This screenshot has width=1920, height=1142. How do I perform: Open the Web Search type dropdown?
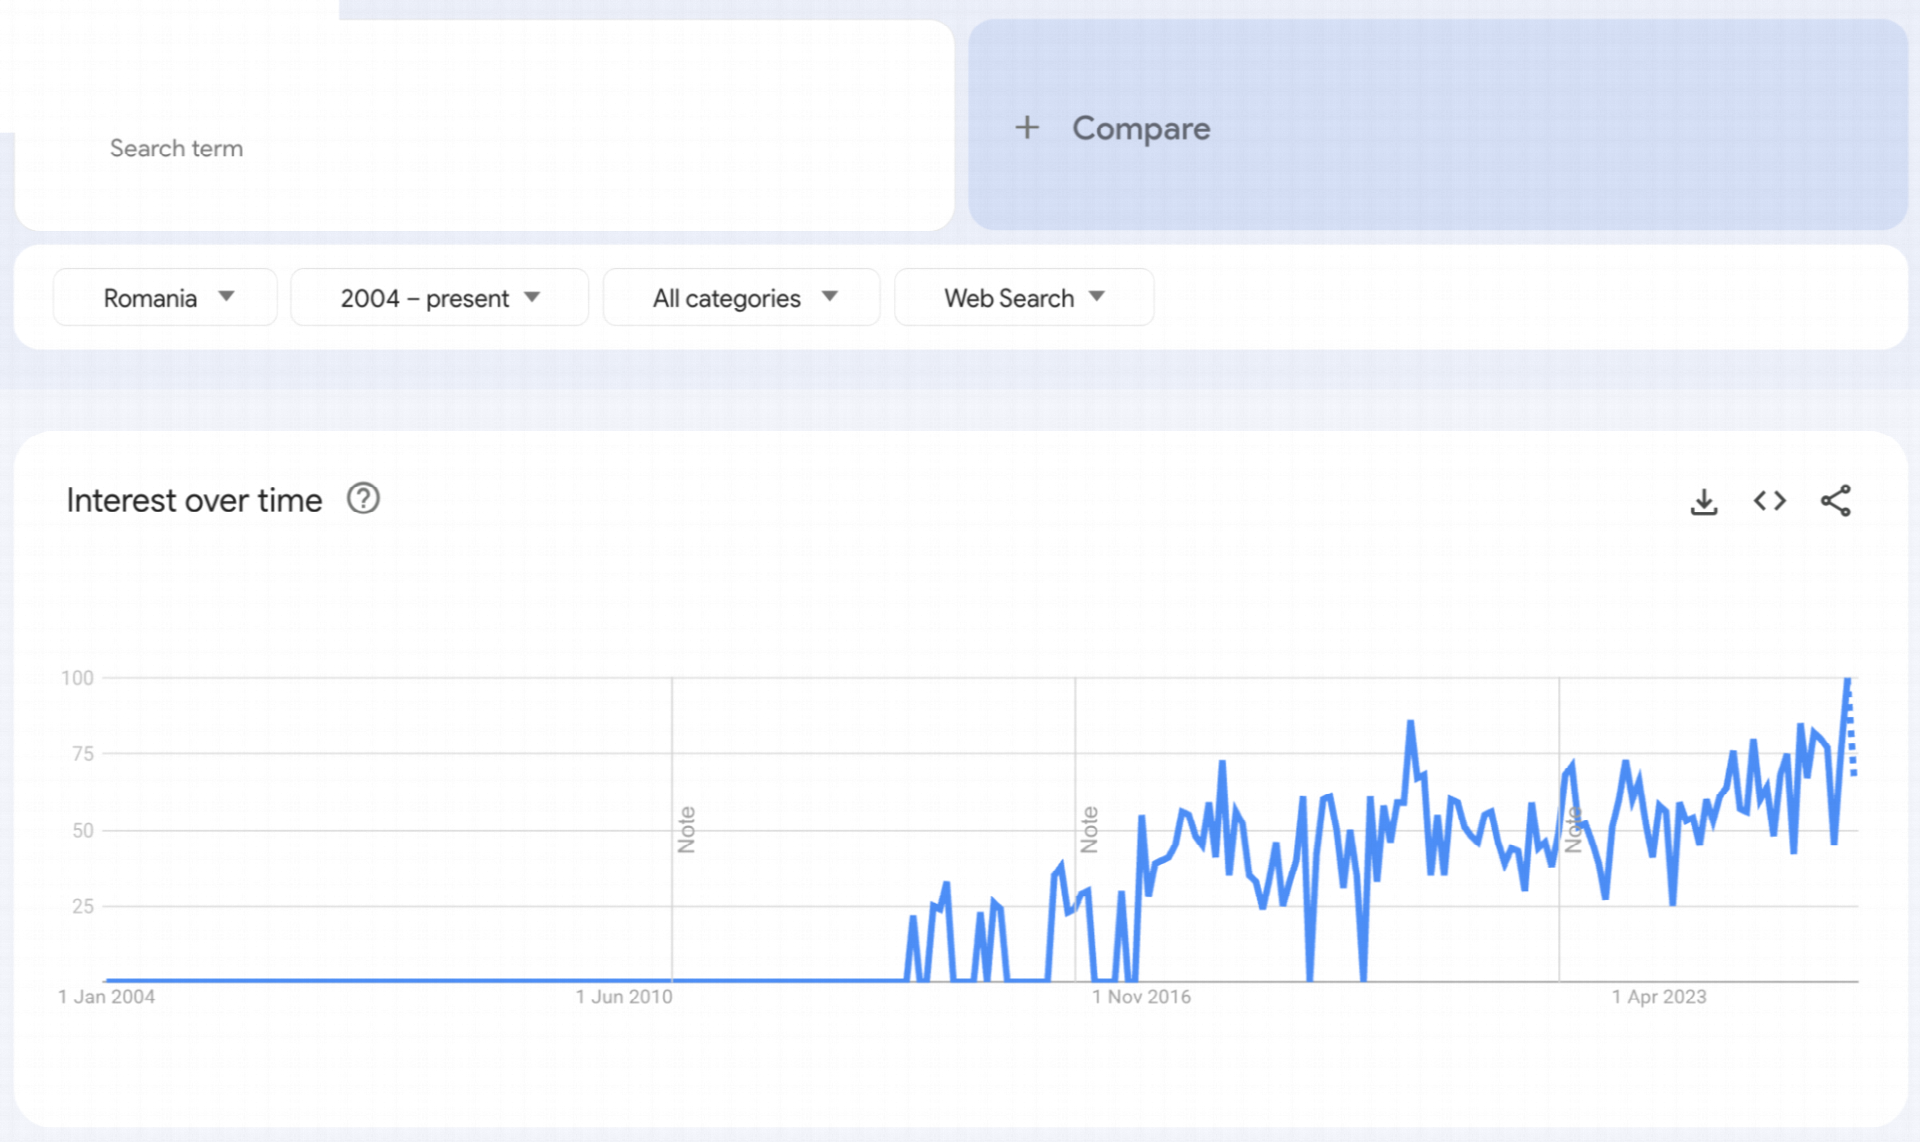1024,297
